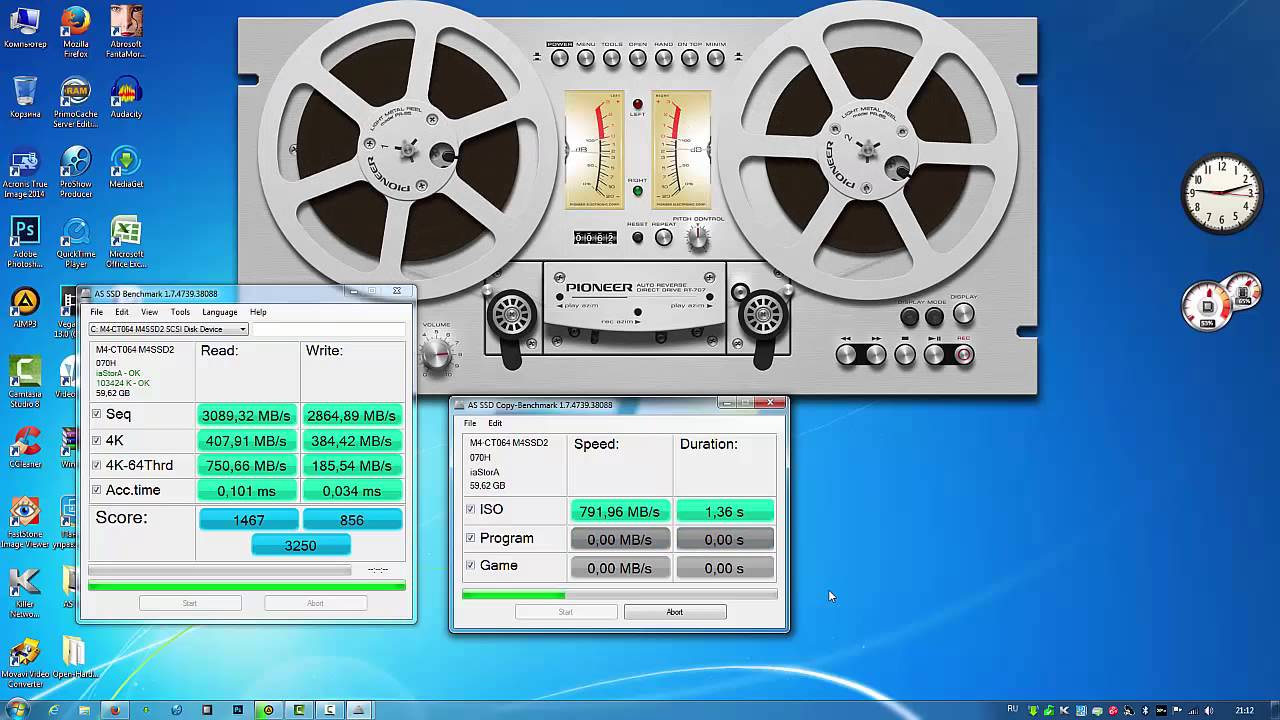This screenshot has width=1280, height=720.
Task: Launch CCleaner desktop shortcut
Action: tap(25, 448)
